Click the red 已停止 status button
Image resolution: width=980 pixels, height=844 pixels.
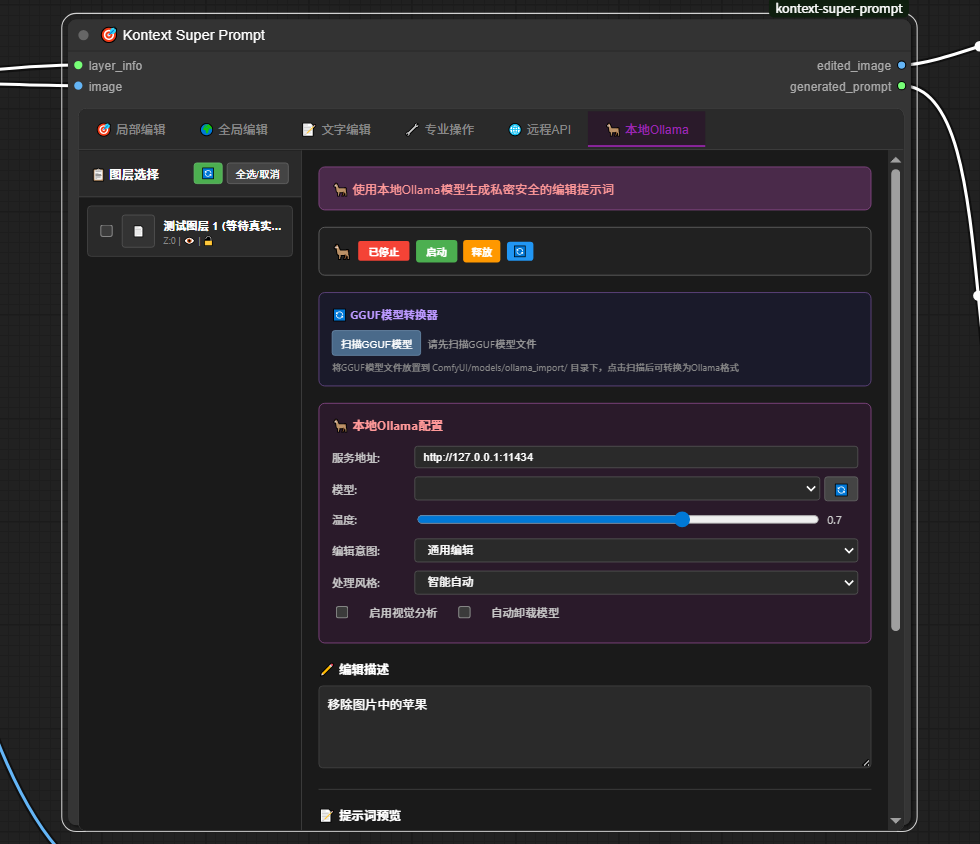click(x=384, y=251)
